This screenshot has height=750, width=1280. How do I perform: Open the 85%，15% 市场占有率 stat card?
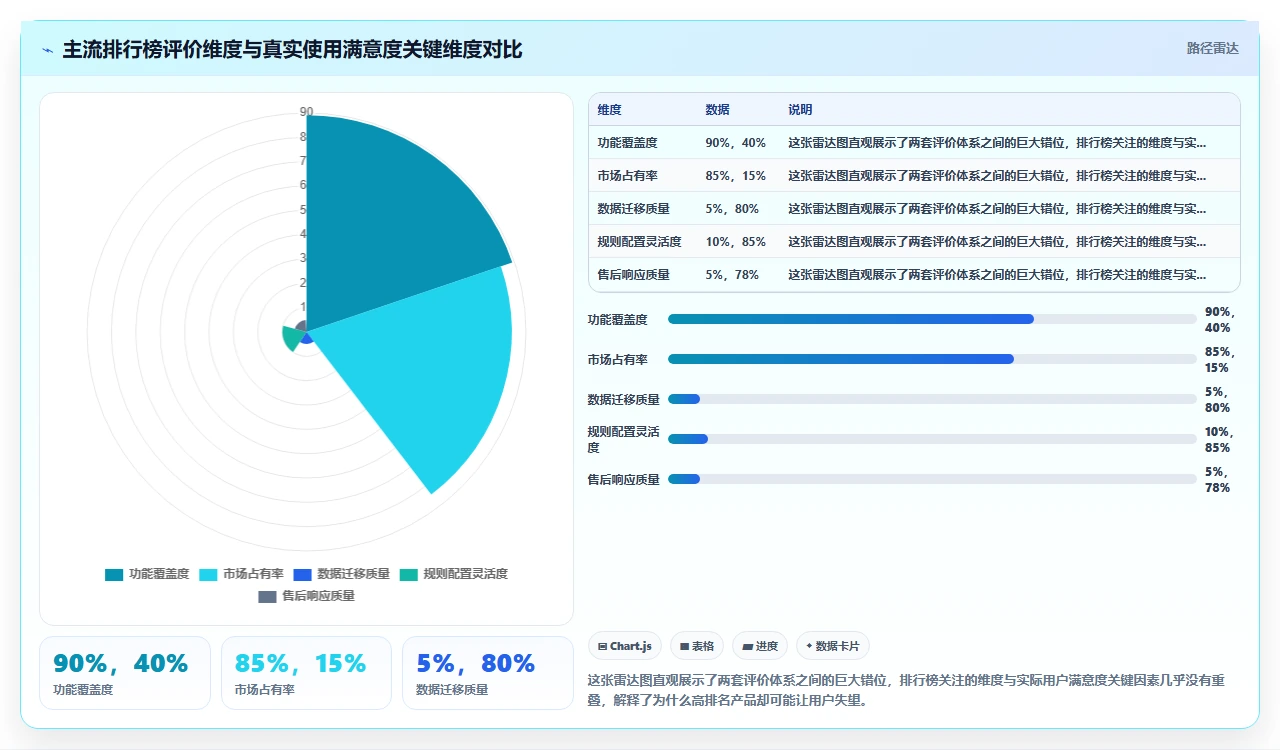(x=306, y=673)
